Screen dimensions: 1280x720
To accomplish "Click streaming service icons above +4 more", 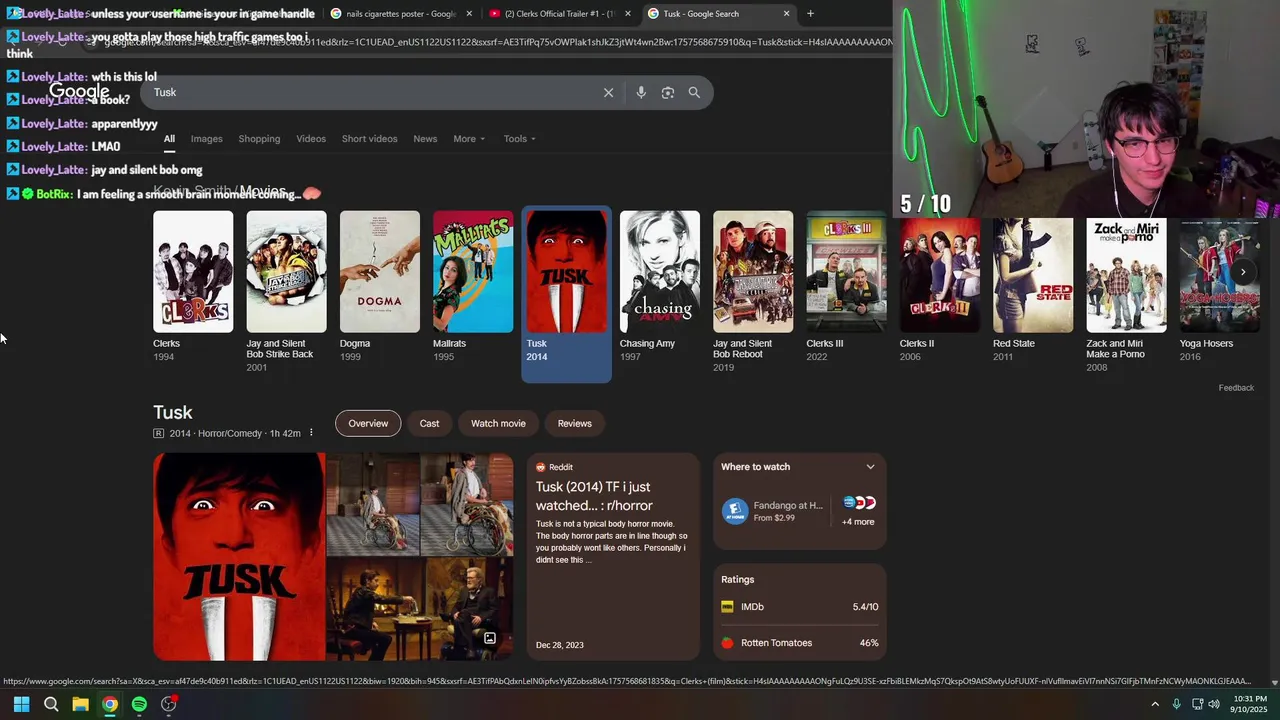I will click(x=859, y=503).
